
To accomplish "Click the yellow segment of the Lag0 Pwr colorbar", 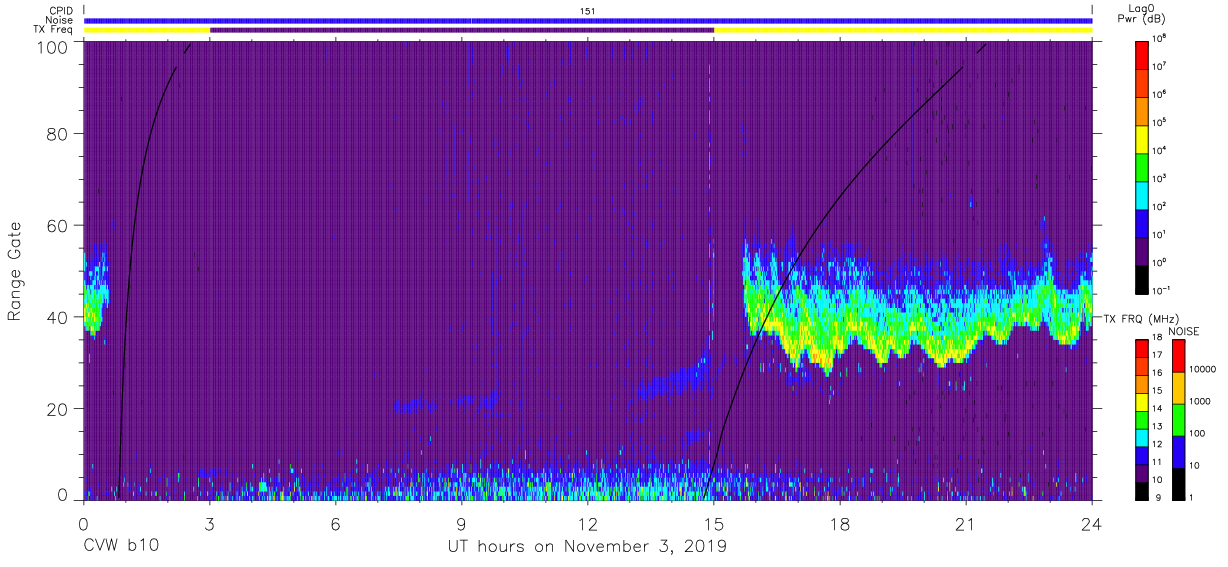I will 1144,139.
